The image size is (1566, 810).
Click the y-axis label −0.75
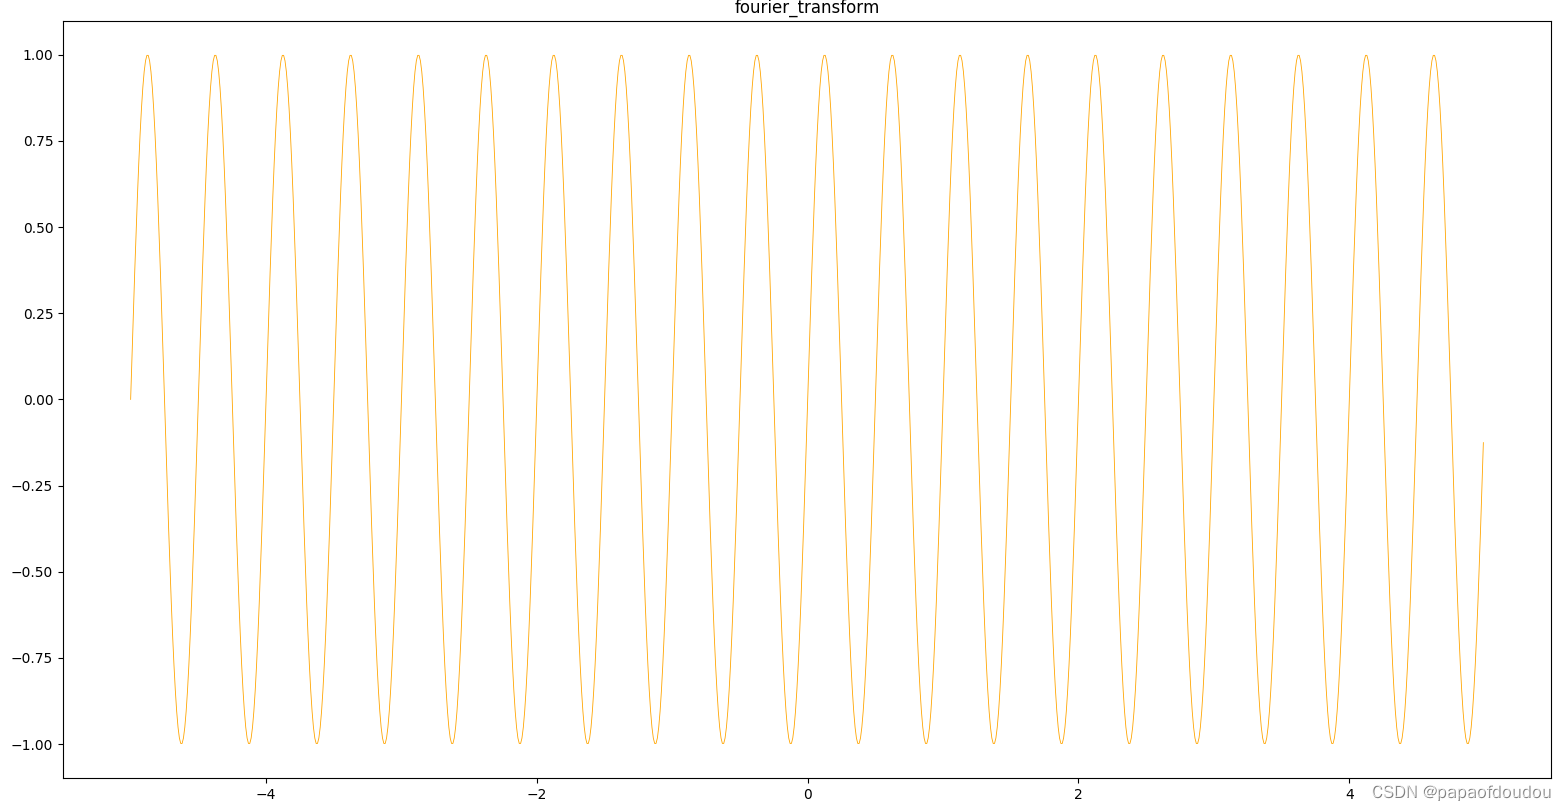coord(31,658)
